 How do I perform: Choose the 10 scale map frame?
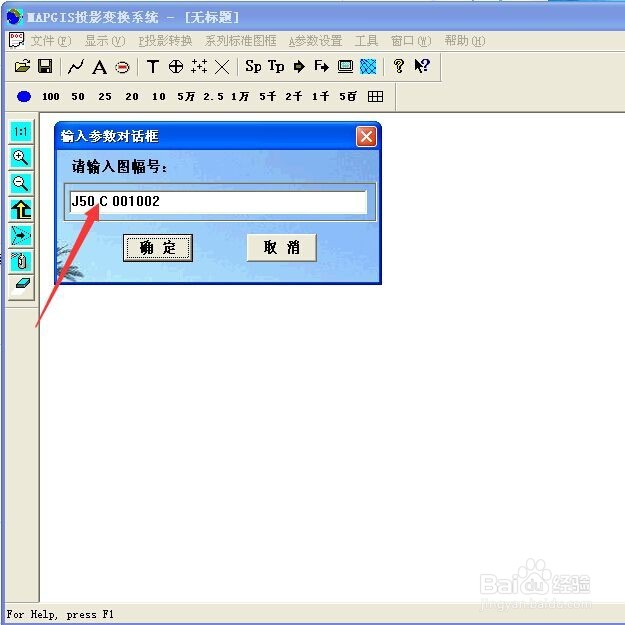(x=159, y=96)
